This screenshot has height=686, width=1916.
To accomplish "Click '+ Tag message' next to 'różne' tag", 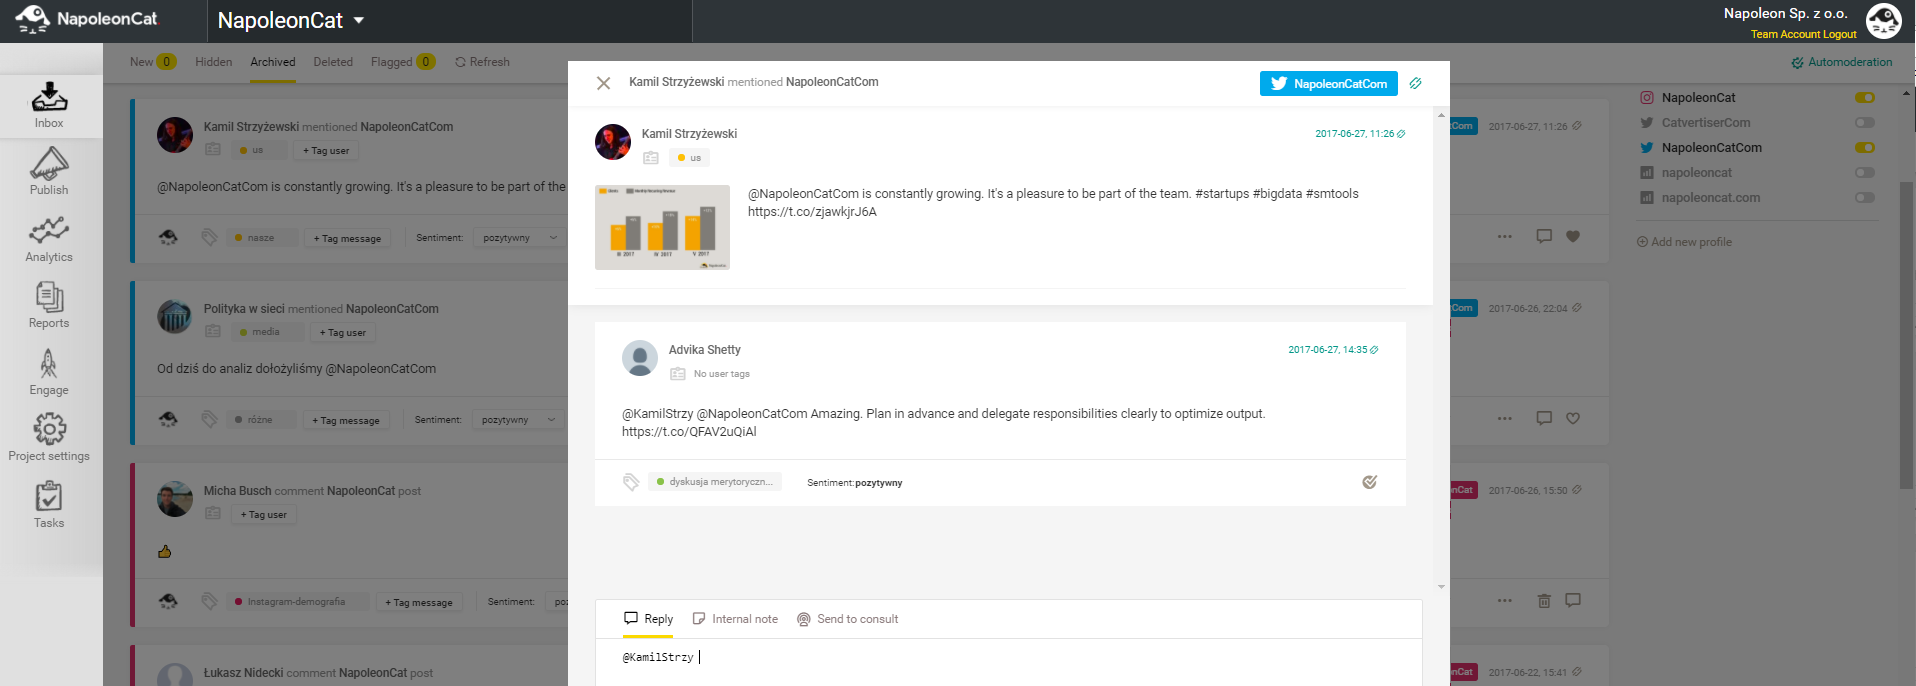I will pyautogui.click(x=345, y=420).
